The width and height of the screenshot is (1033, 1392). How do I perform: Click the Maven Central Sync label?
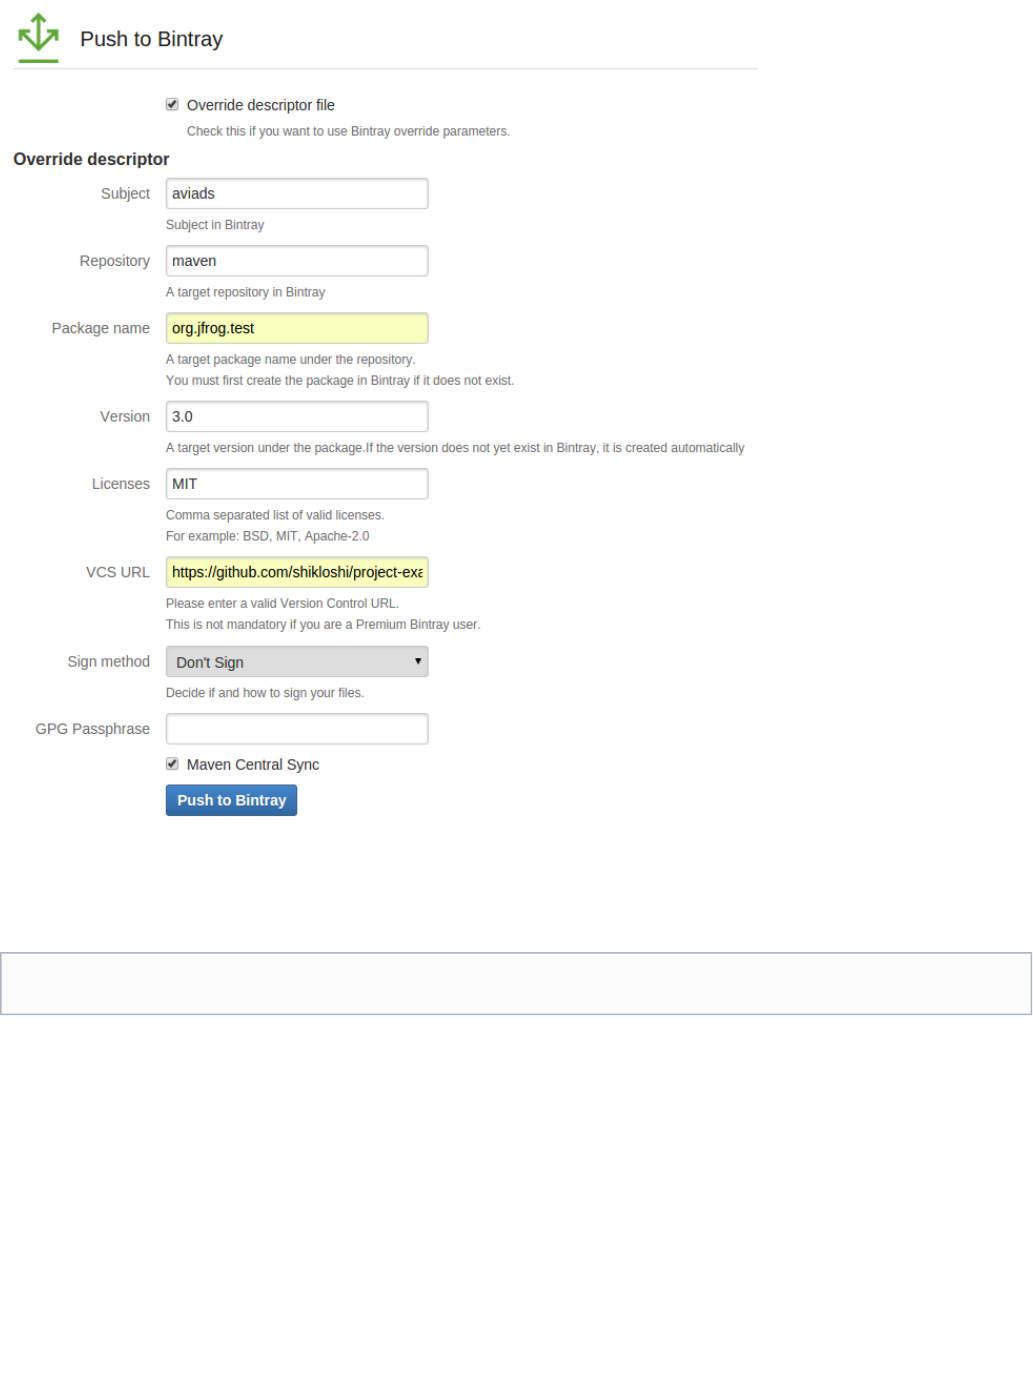click(253, 765)
